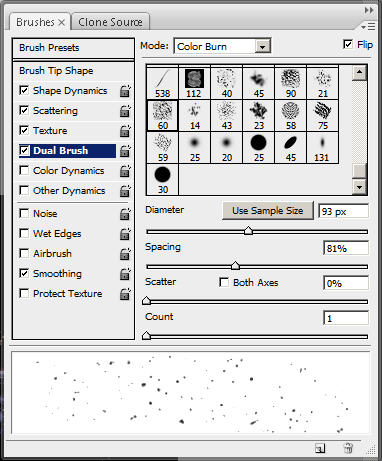The image size is (382, 461).
Task: Pick the brush tip labeled 60
Action: pos(162,115)
